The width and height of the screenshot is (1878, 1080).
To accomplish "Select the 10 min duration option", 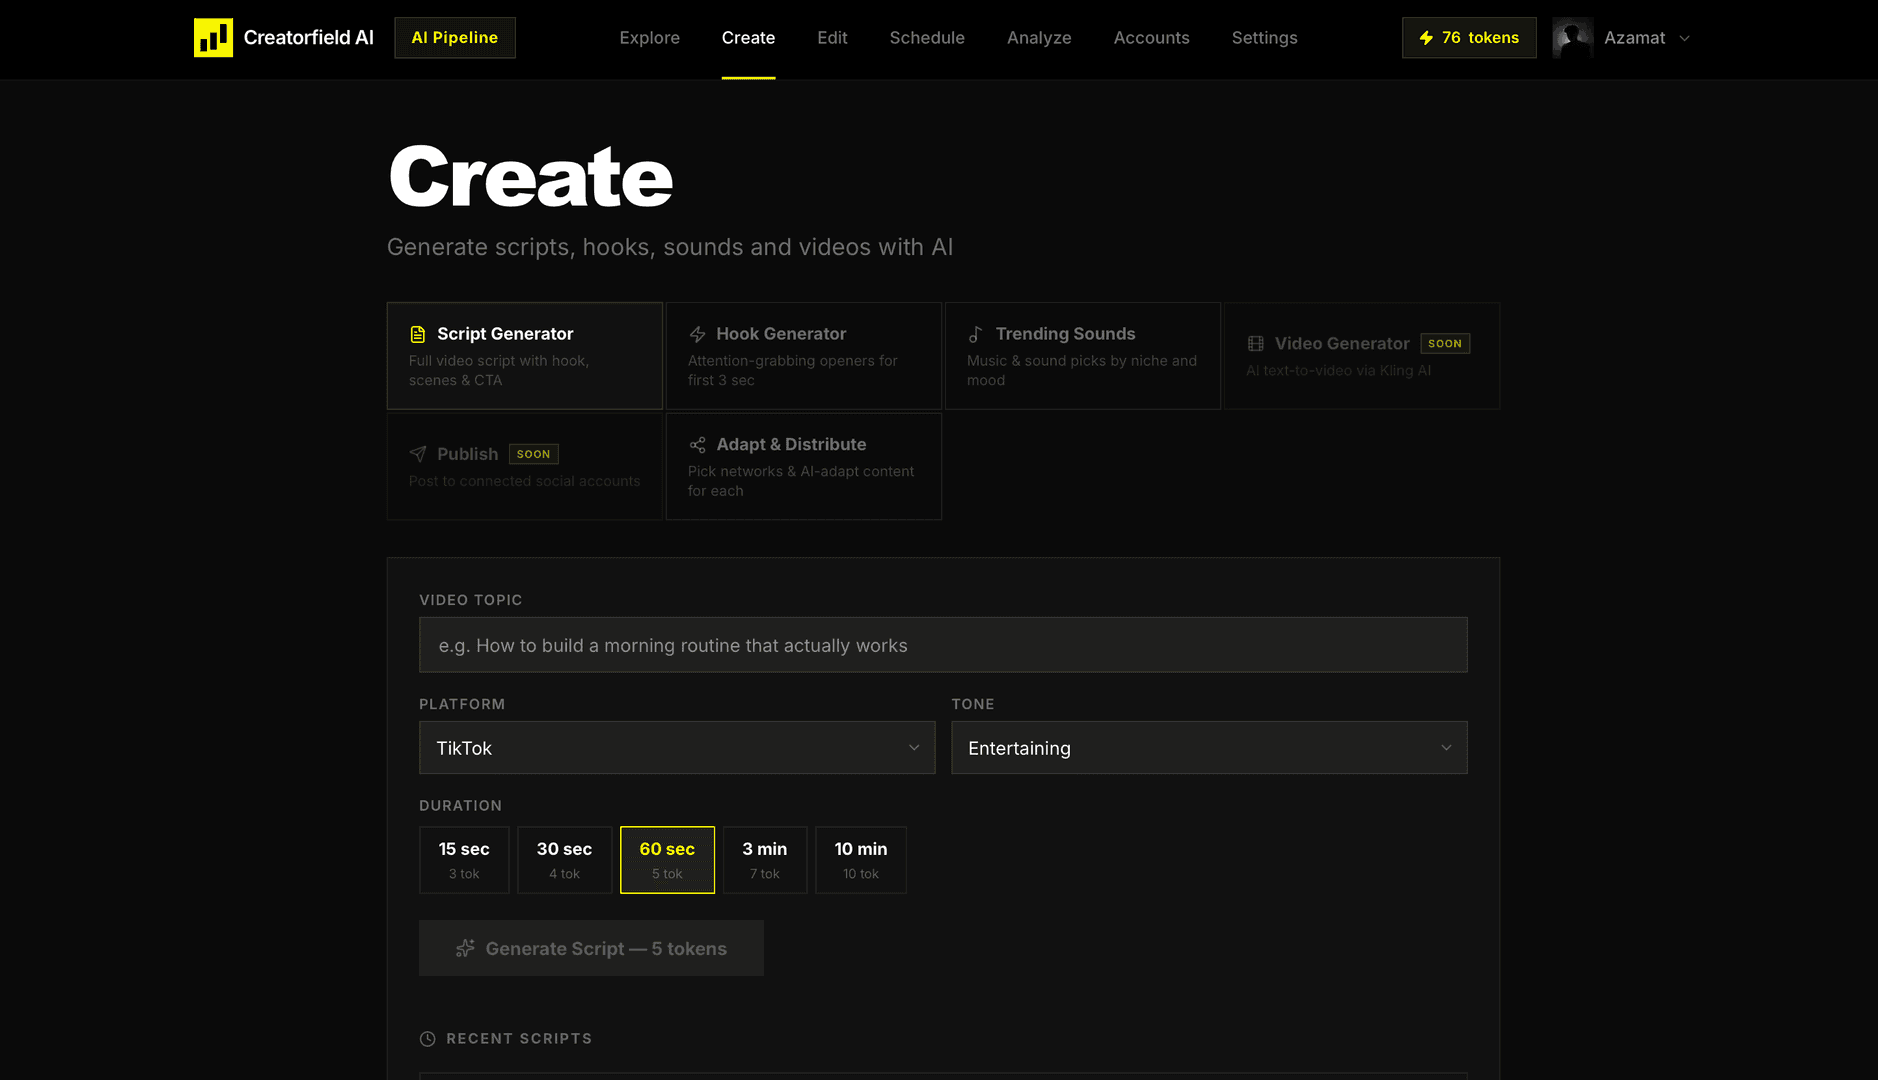I will coord(861,860).
